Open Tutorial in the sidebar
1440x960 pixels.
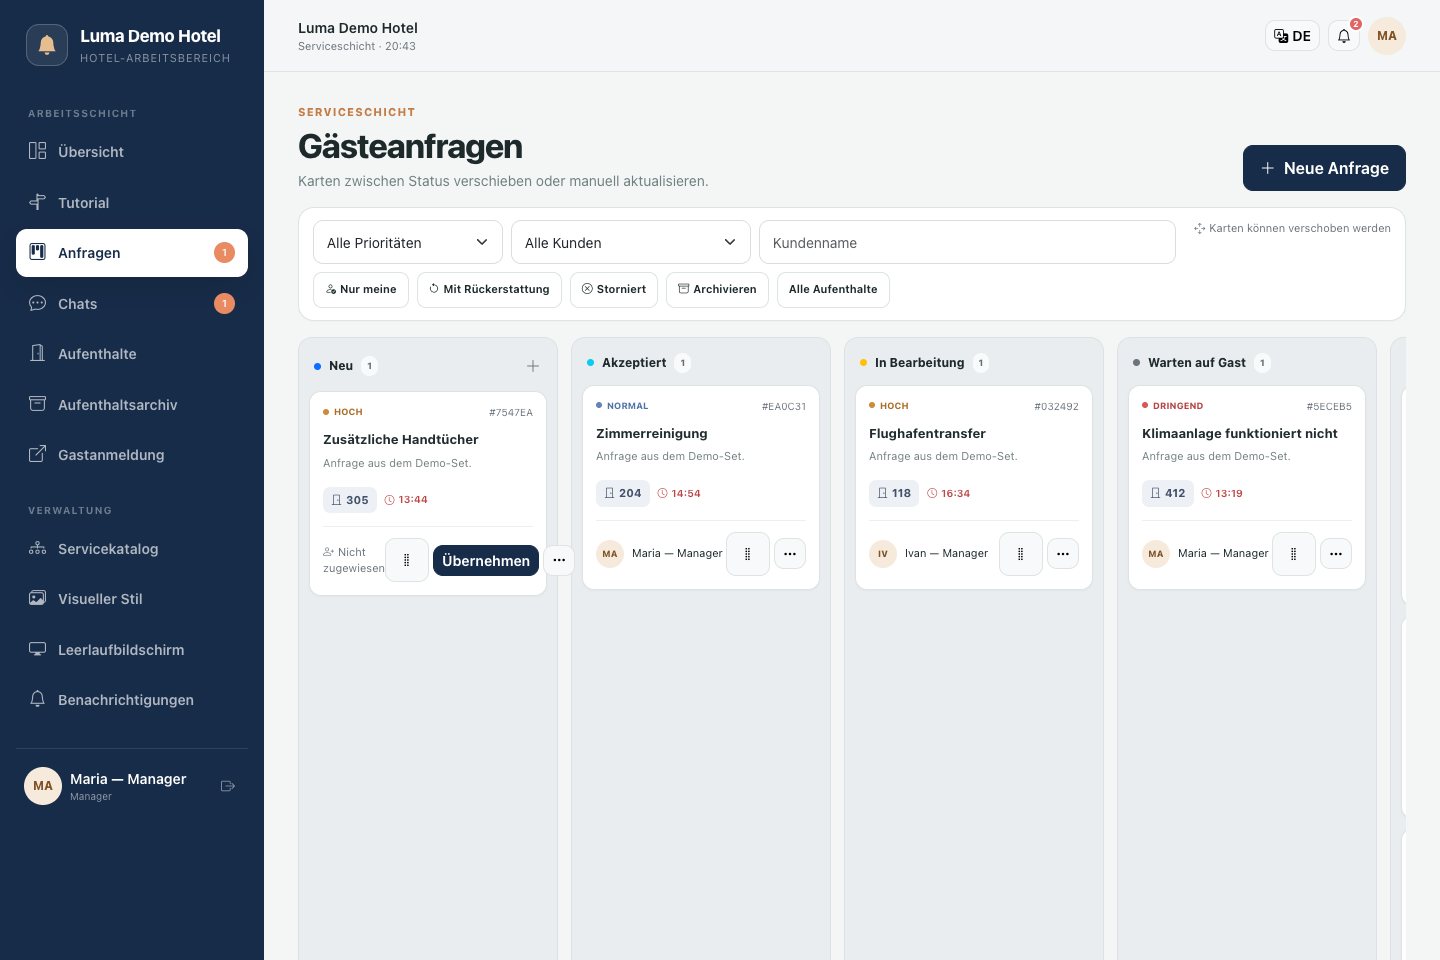coord(132,202)
